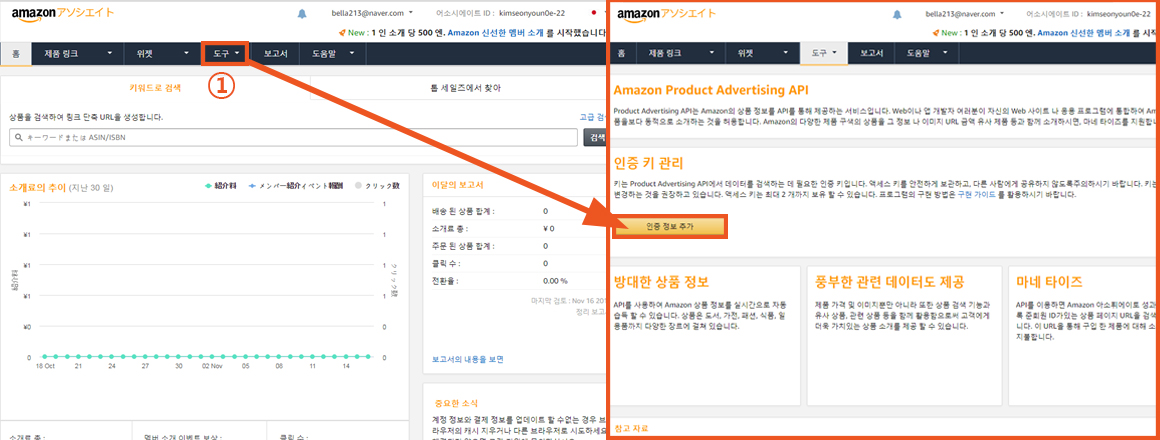Open 도구 menu in right page
The height and width of the screenshot is (440, 1160).
824,53
